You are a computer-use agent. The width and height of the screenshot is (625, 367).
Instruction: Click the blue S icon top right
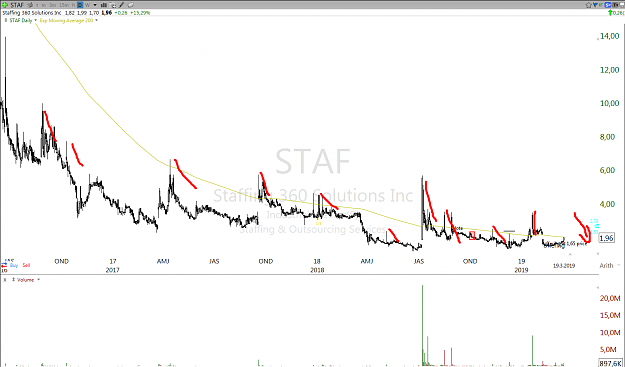point(608,5)
